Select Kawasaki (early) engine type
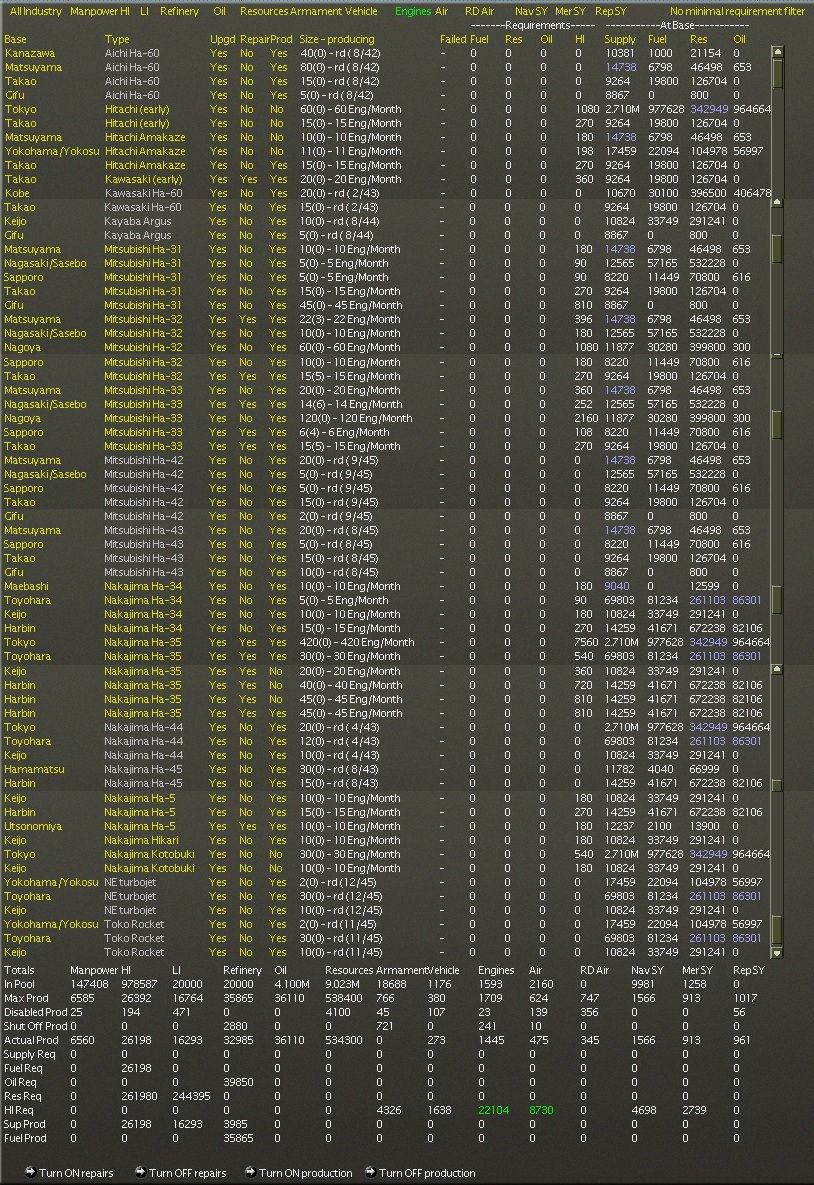814x1185 pixels. point(144,179)
